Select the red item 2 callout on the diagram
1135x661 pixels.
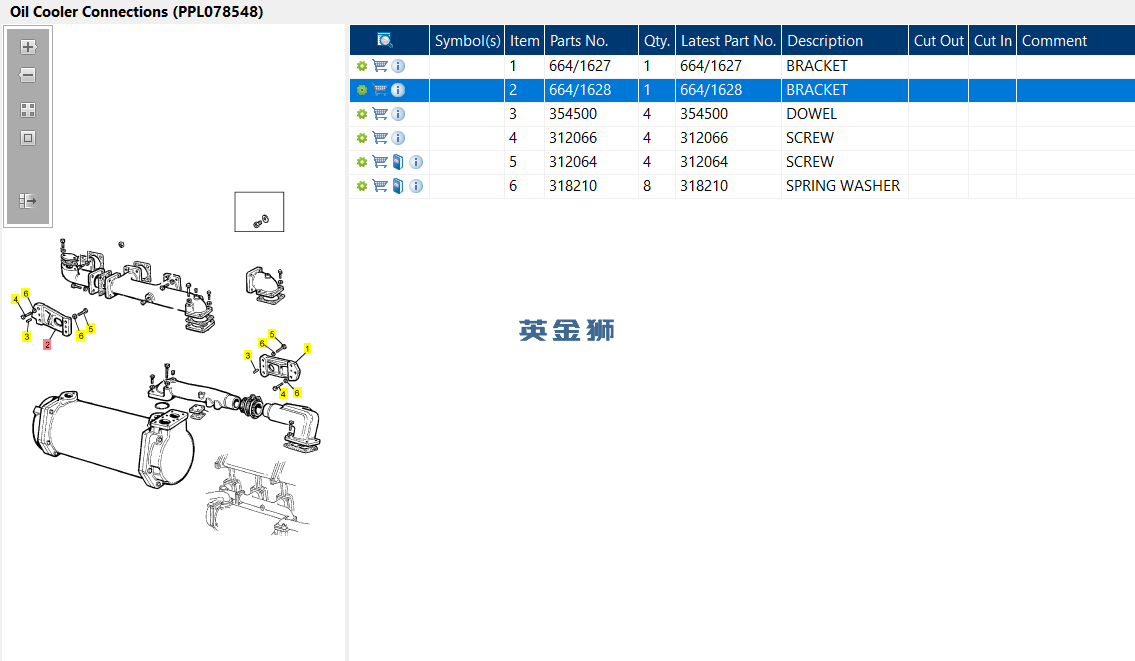click(47, 345)
